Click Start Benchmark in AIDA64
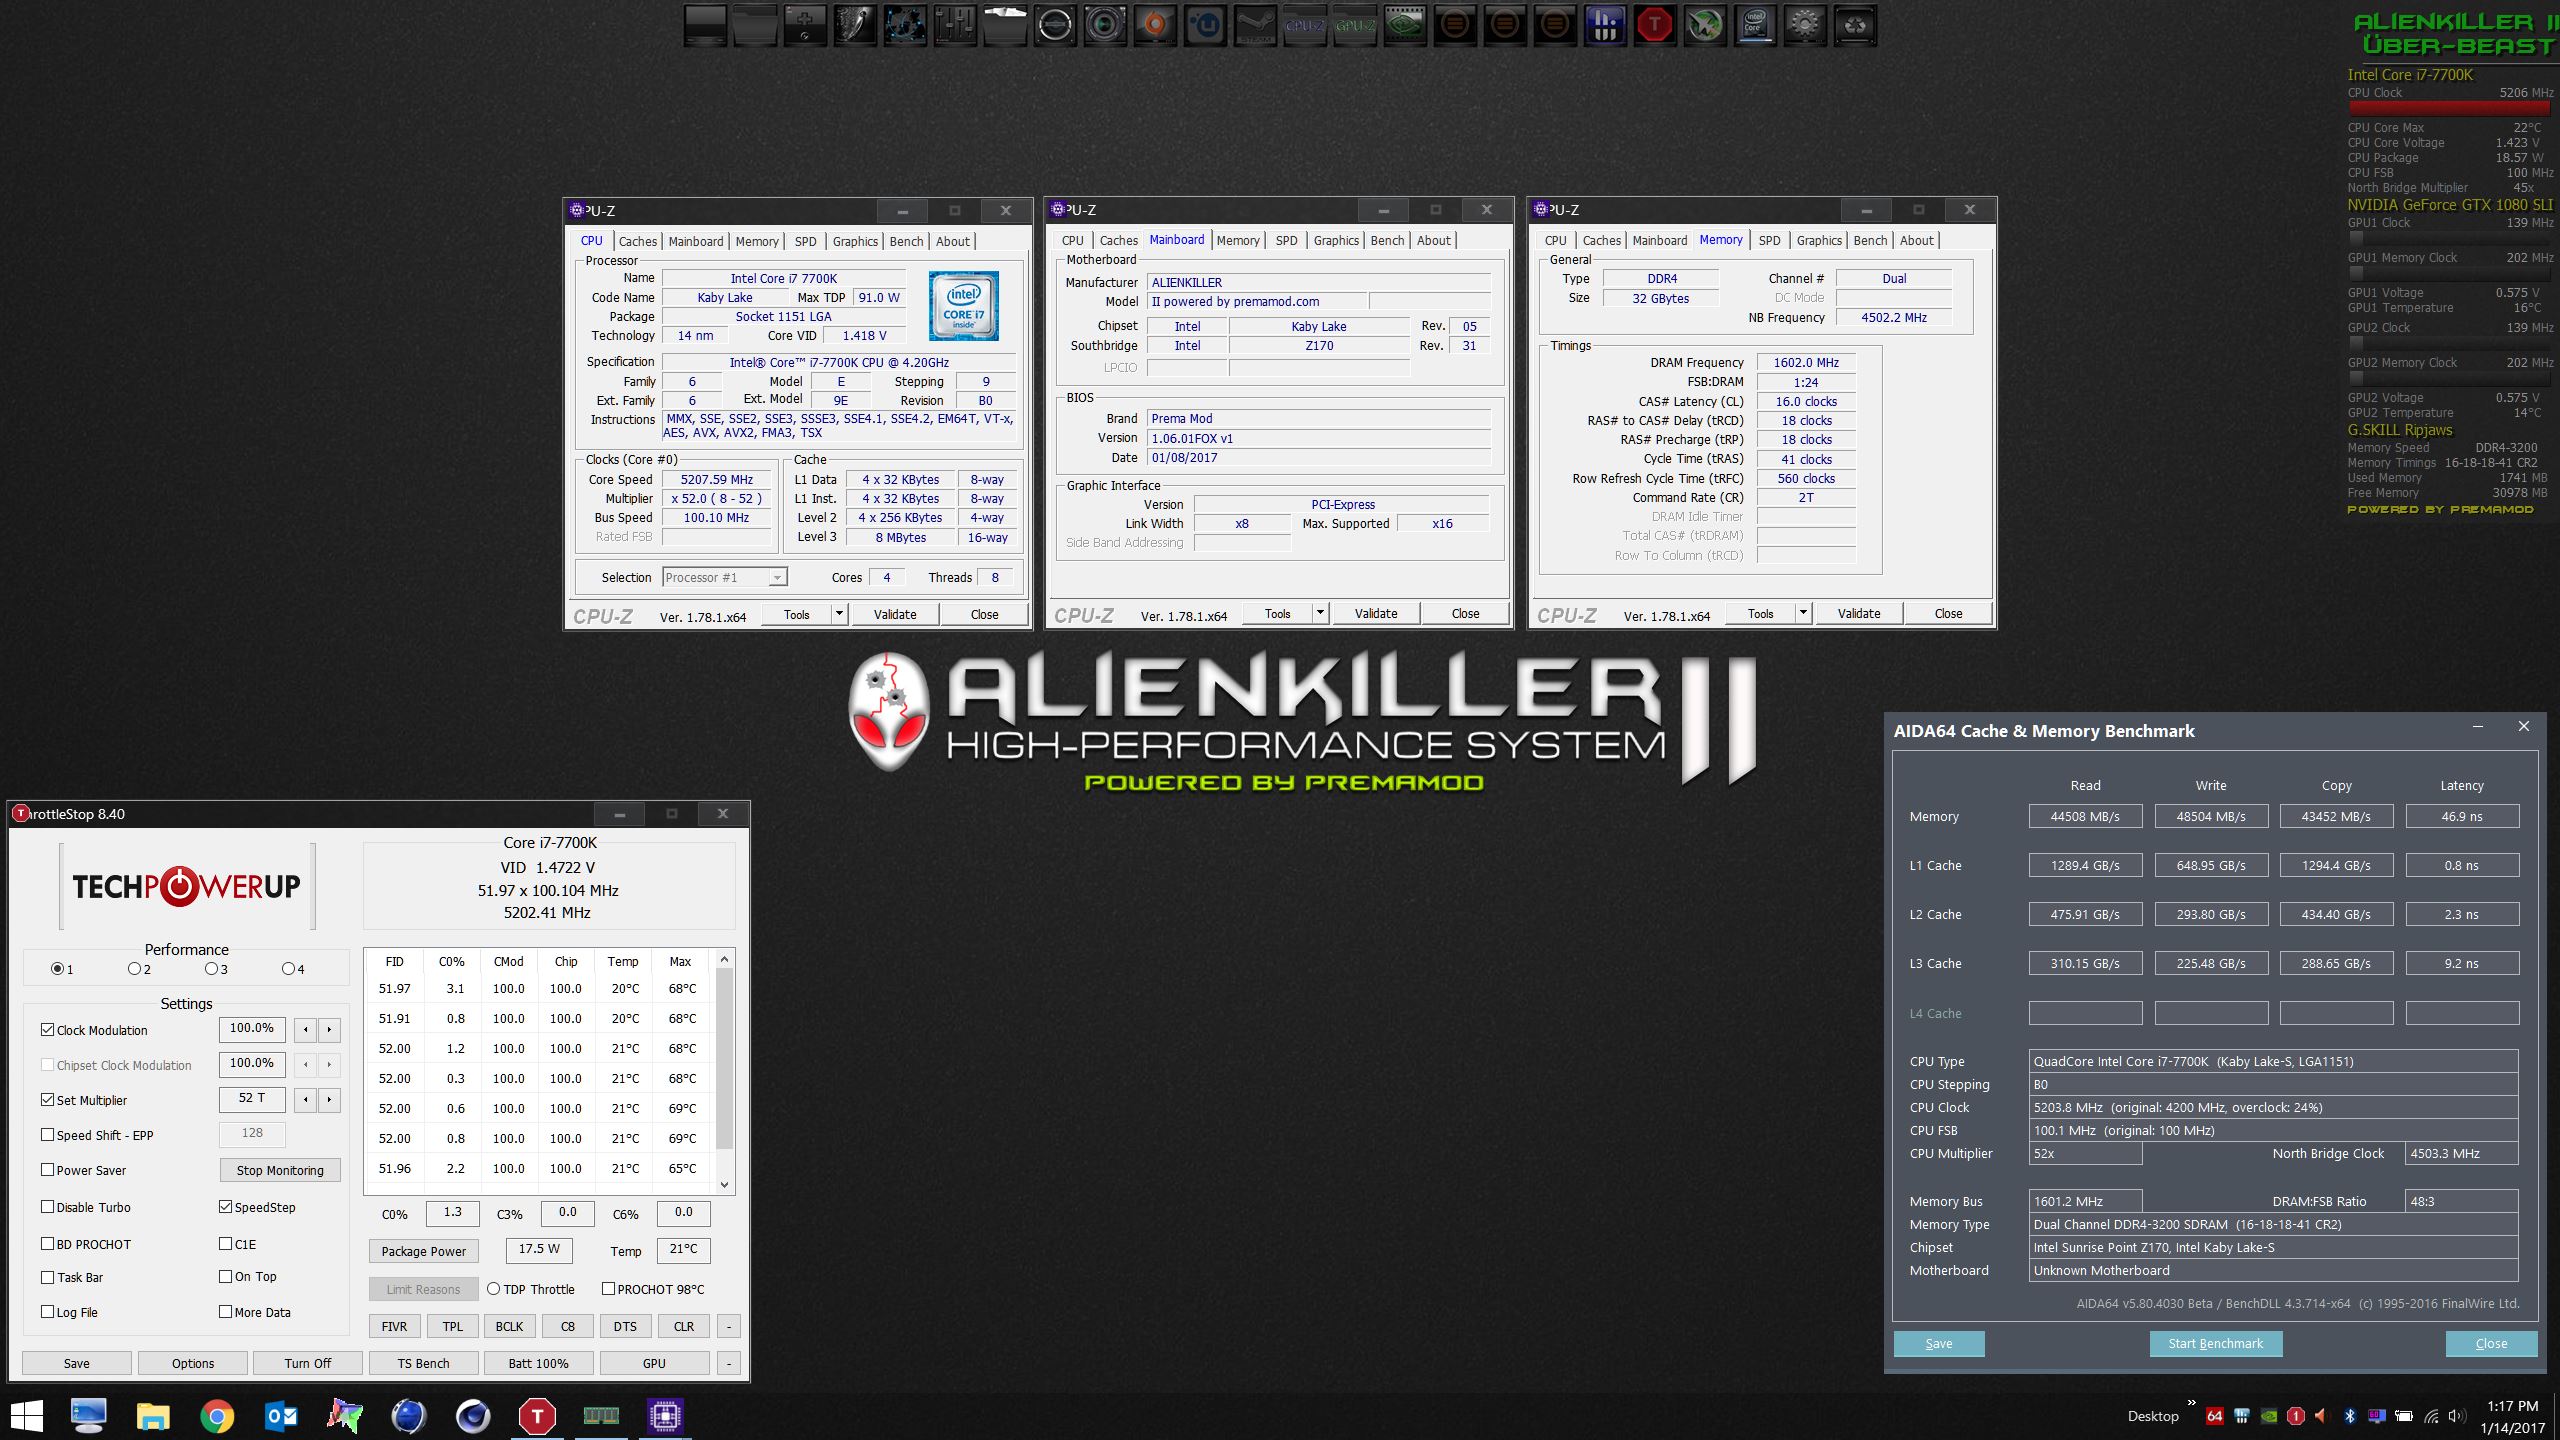 (x=2215, y=1343)
